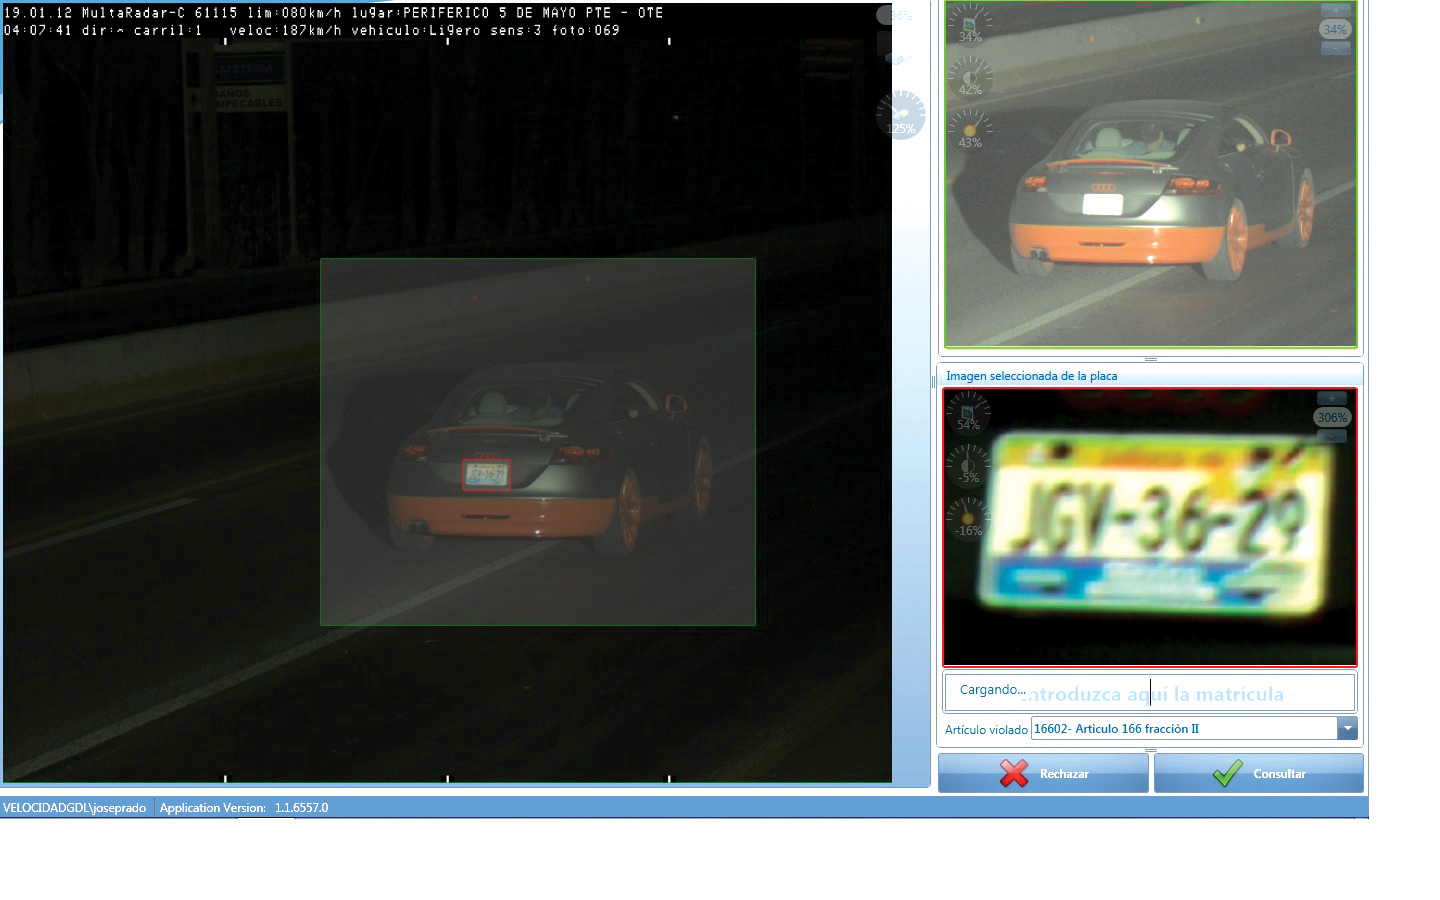Click the 306% zoom badge on plate image

tap(1332, 417)
